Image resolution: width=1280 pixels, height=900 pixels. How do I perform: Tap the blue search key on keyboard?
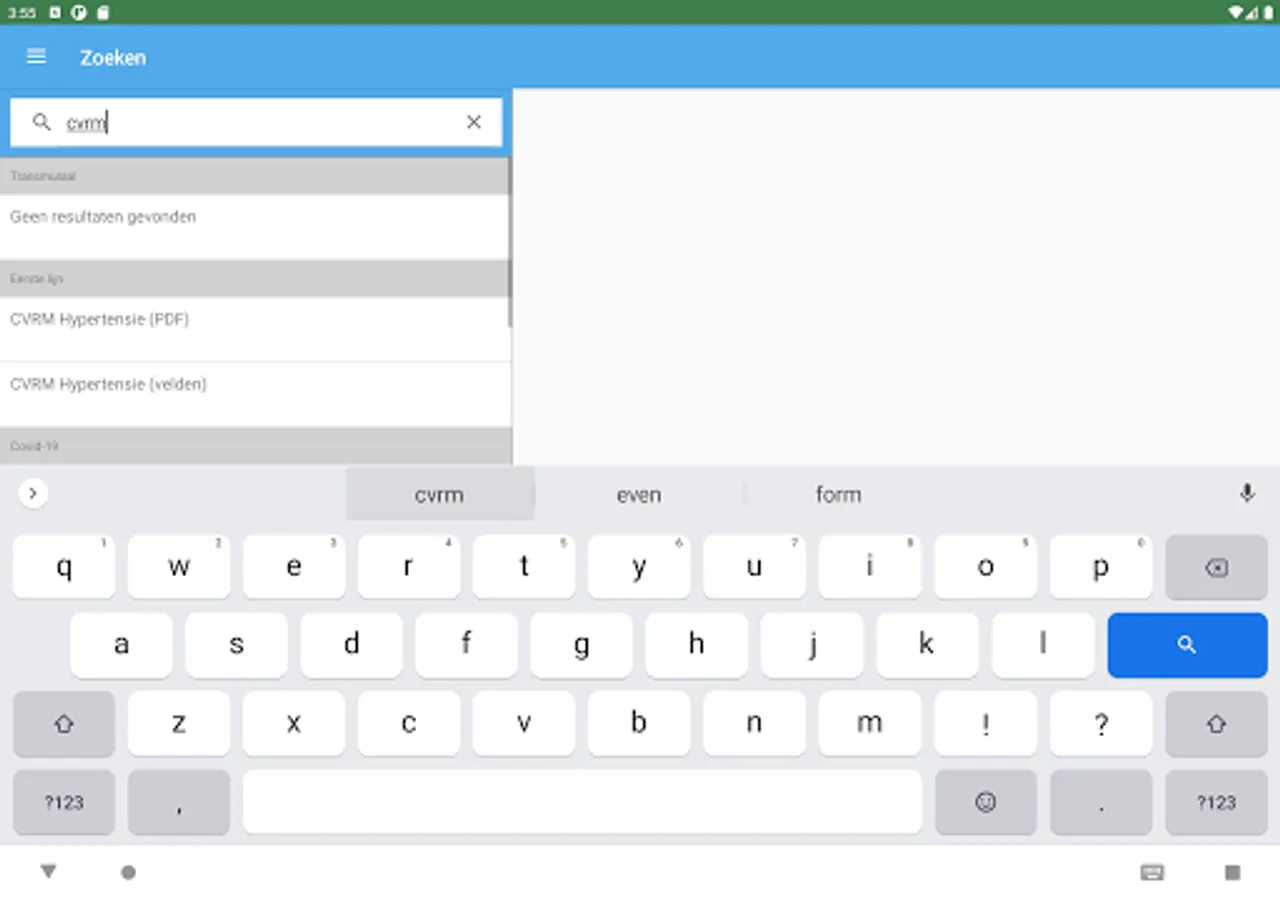click(x=1187, y=645)
